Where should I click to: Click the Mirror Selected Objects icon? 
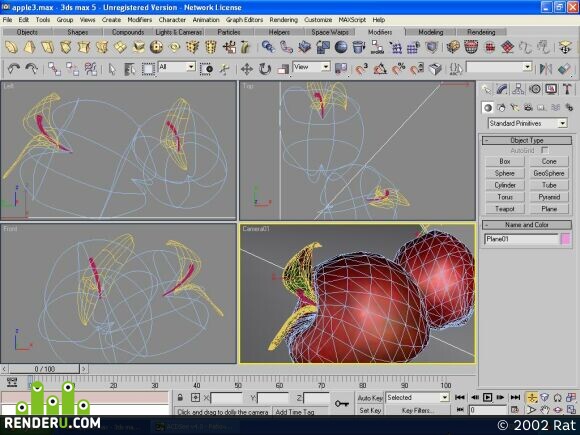click(546, 69)
